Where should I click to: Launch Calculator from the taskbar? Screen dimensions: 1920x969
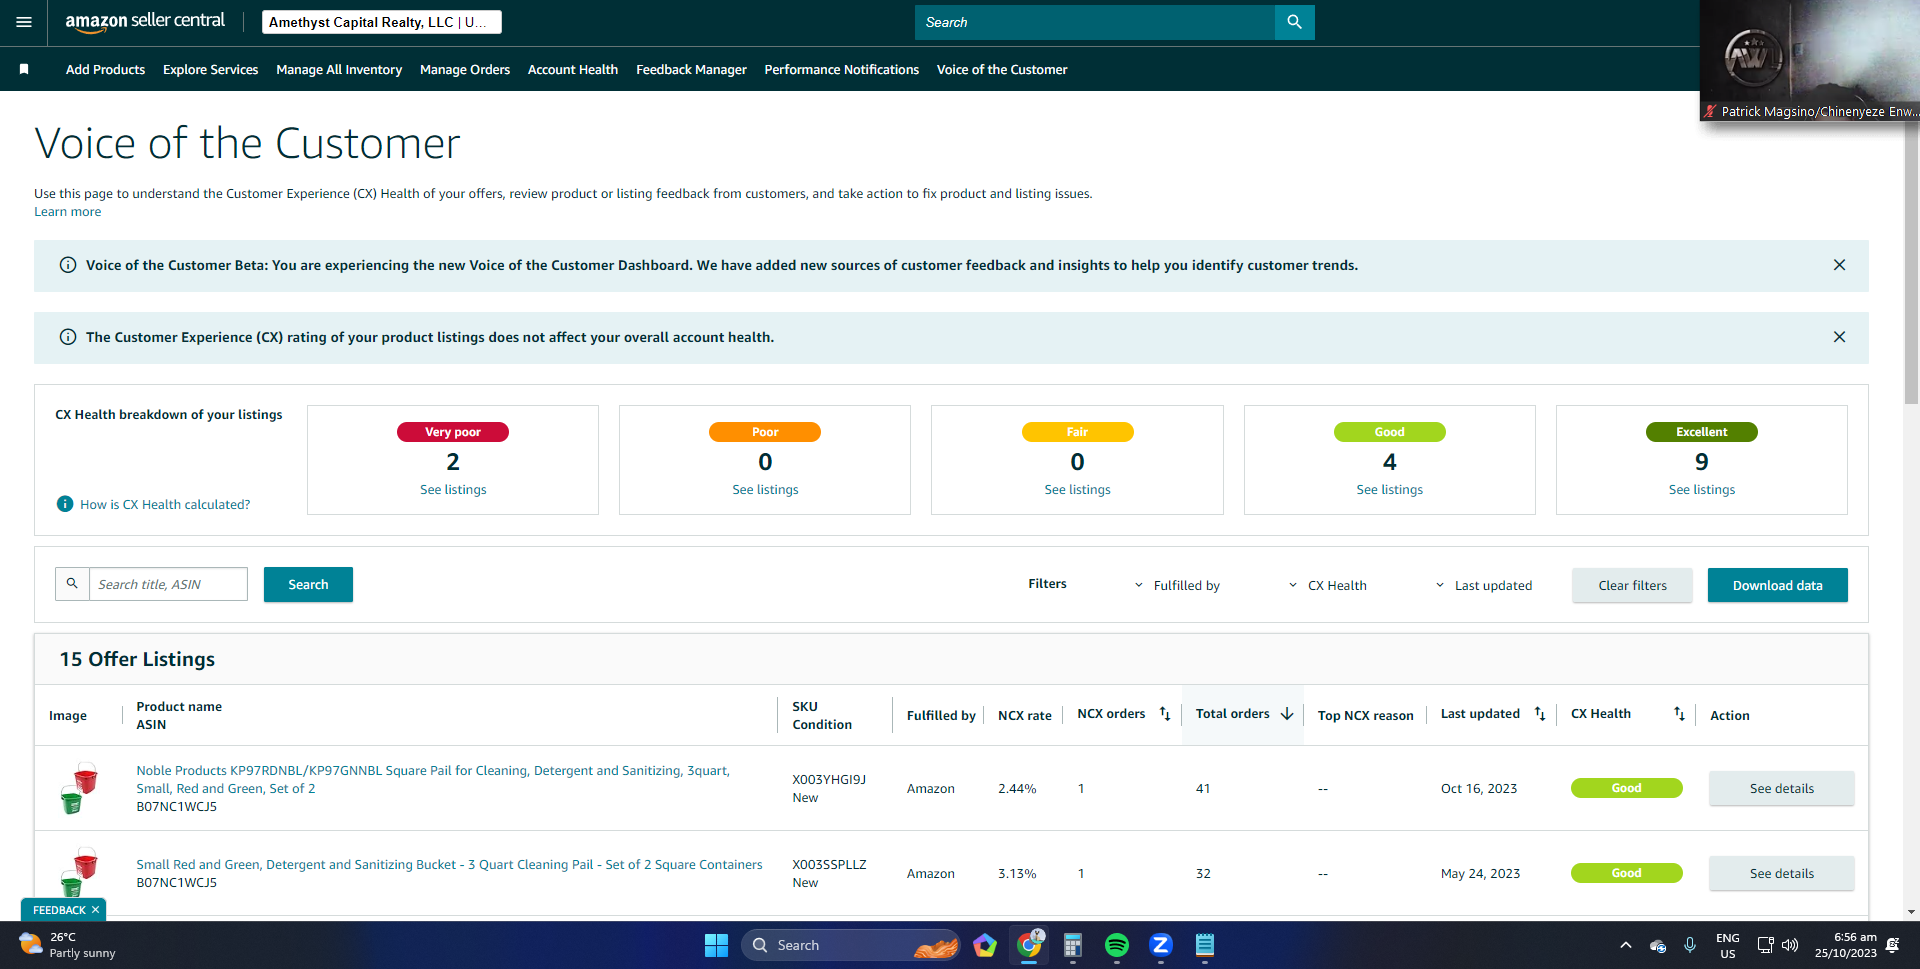1073,945
